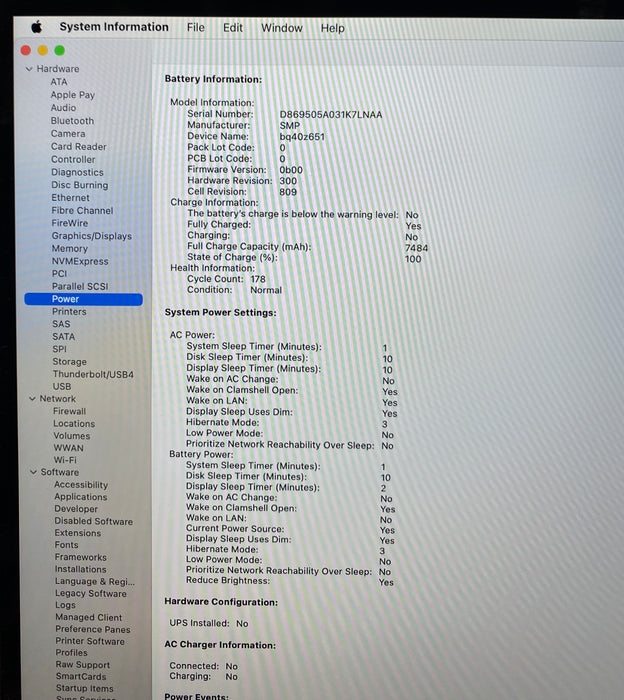
Task: Select Logs under Software
Action: pos(65,605)
